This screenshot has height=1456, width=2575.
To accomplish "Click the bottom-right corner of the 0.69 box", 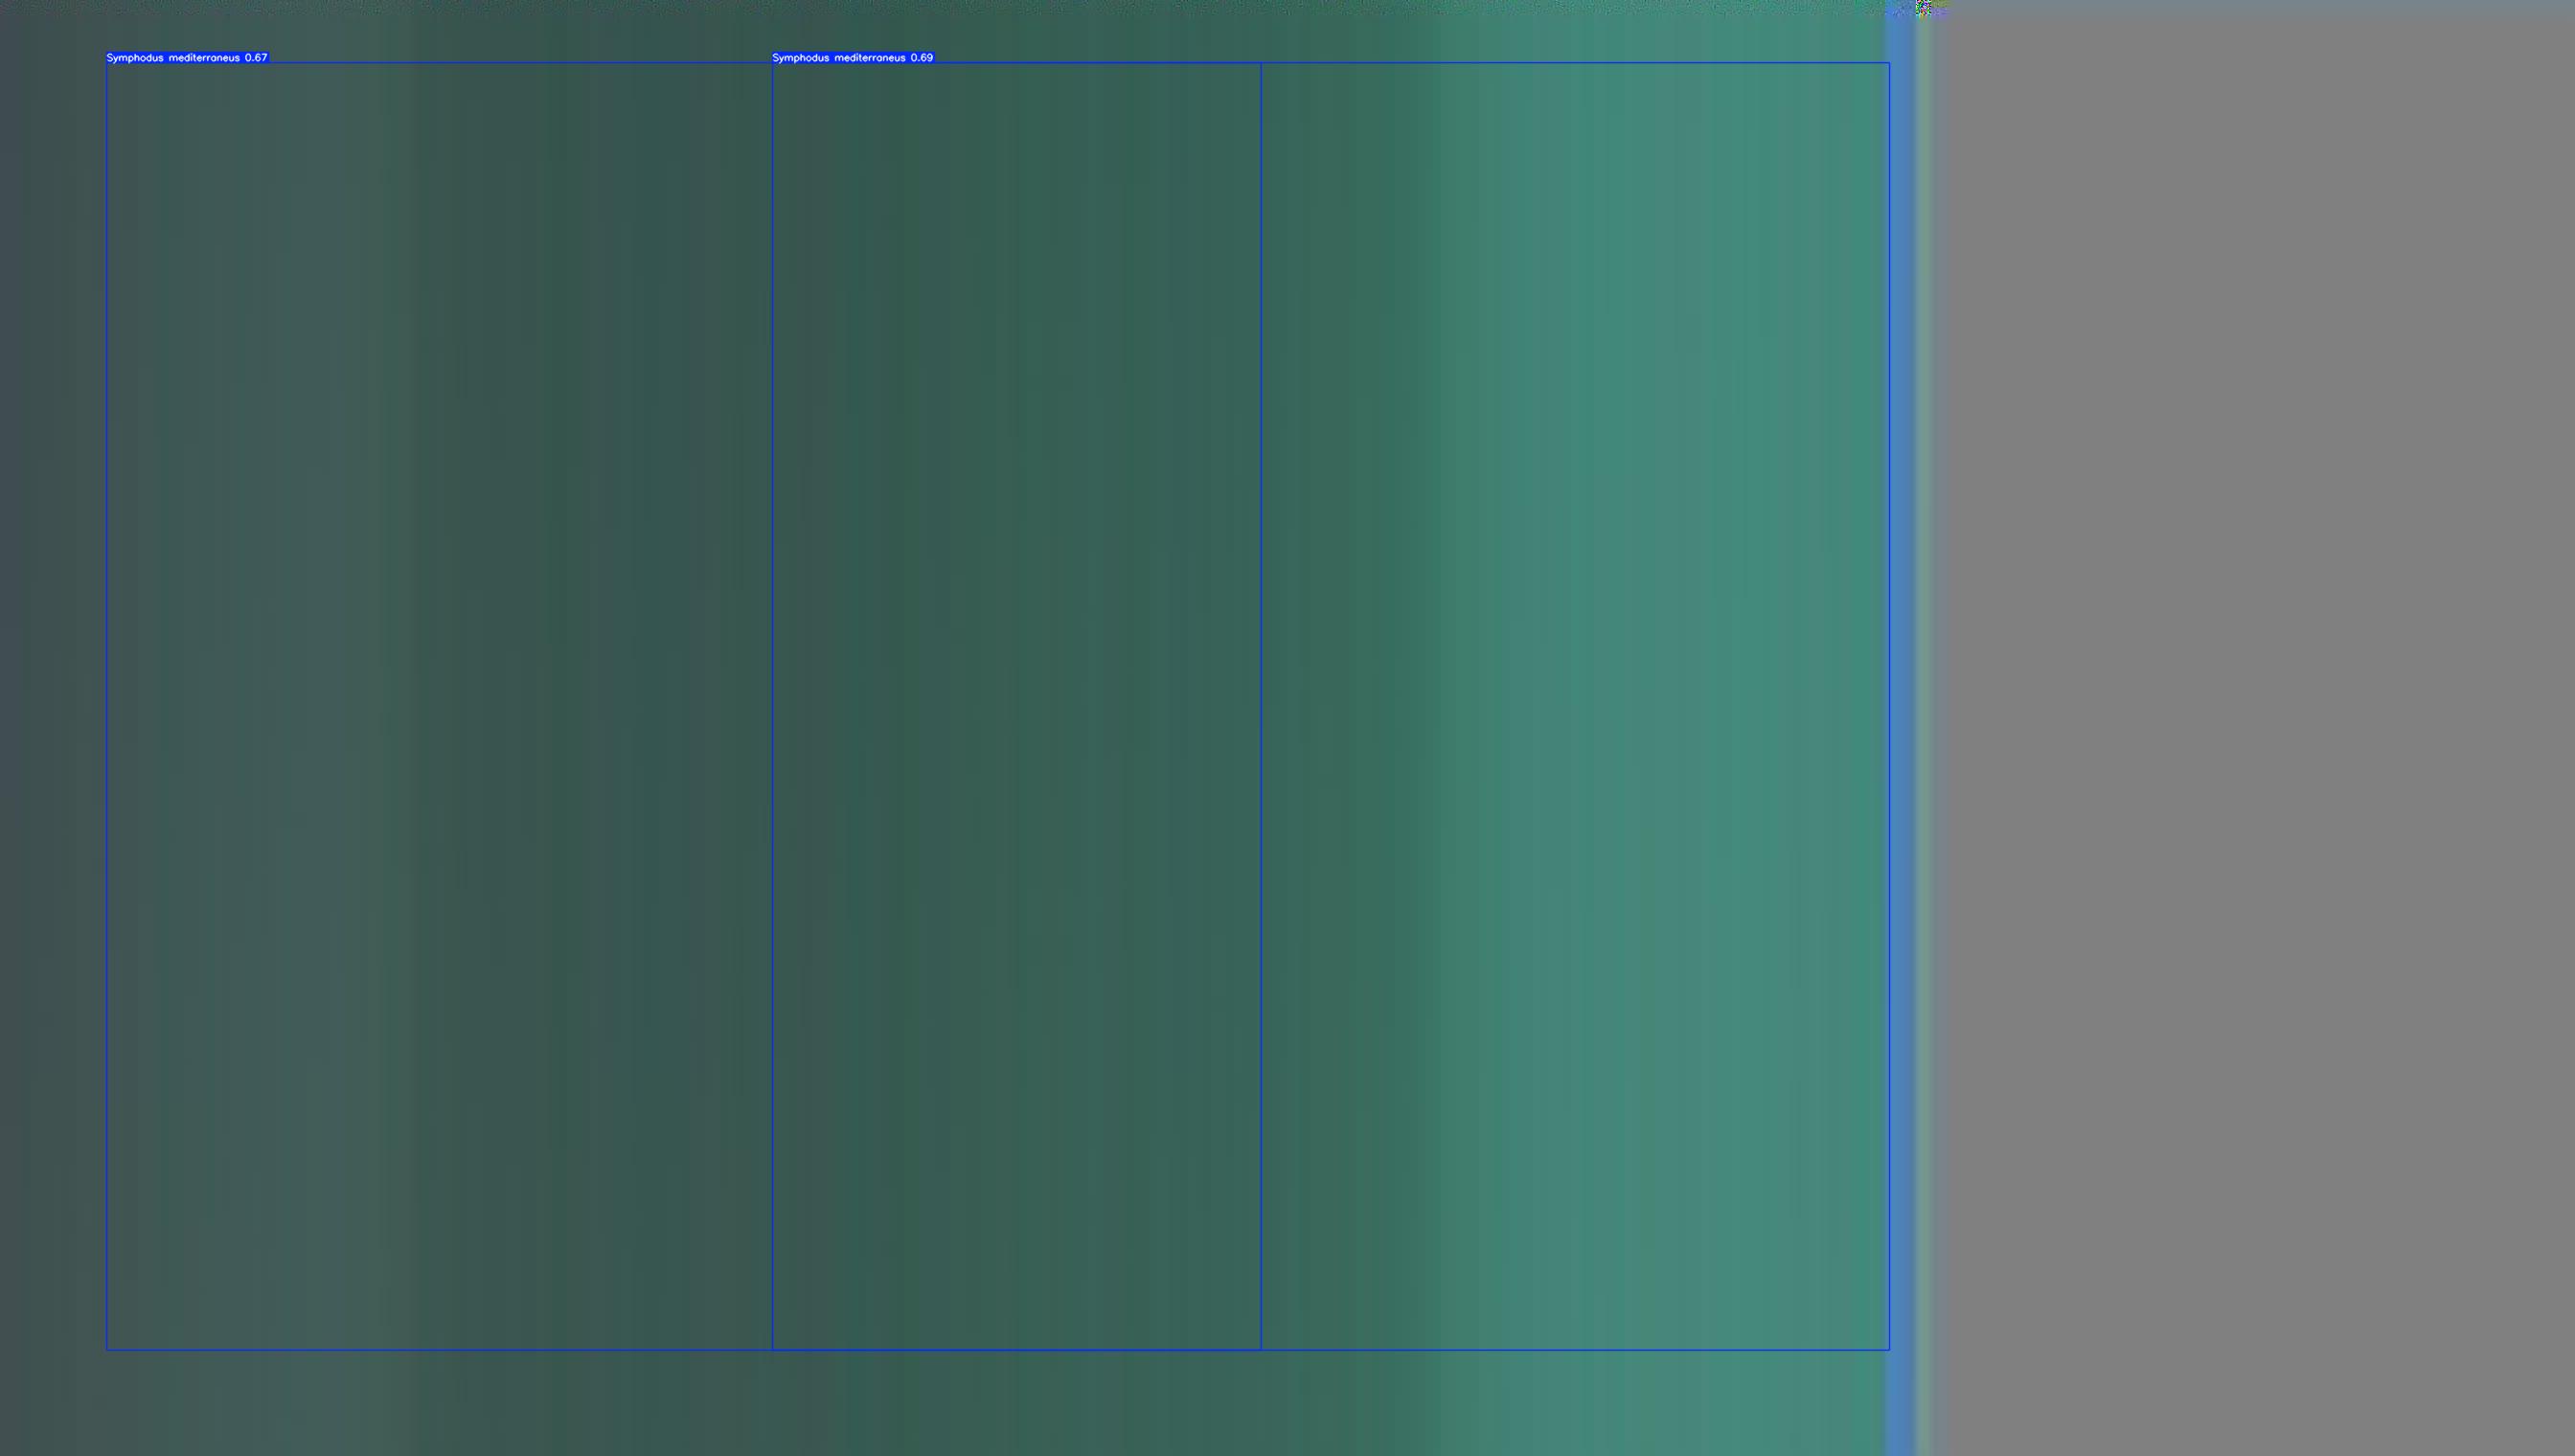I will point(1889,1350).
